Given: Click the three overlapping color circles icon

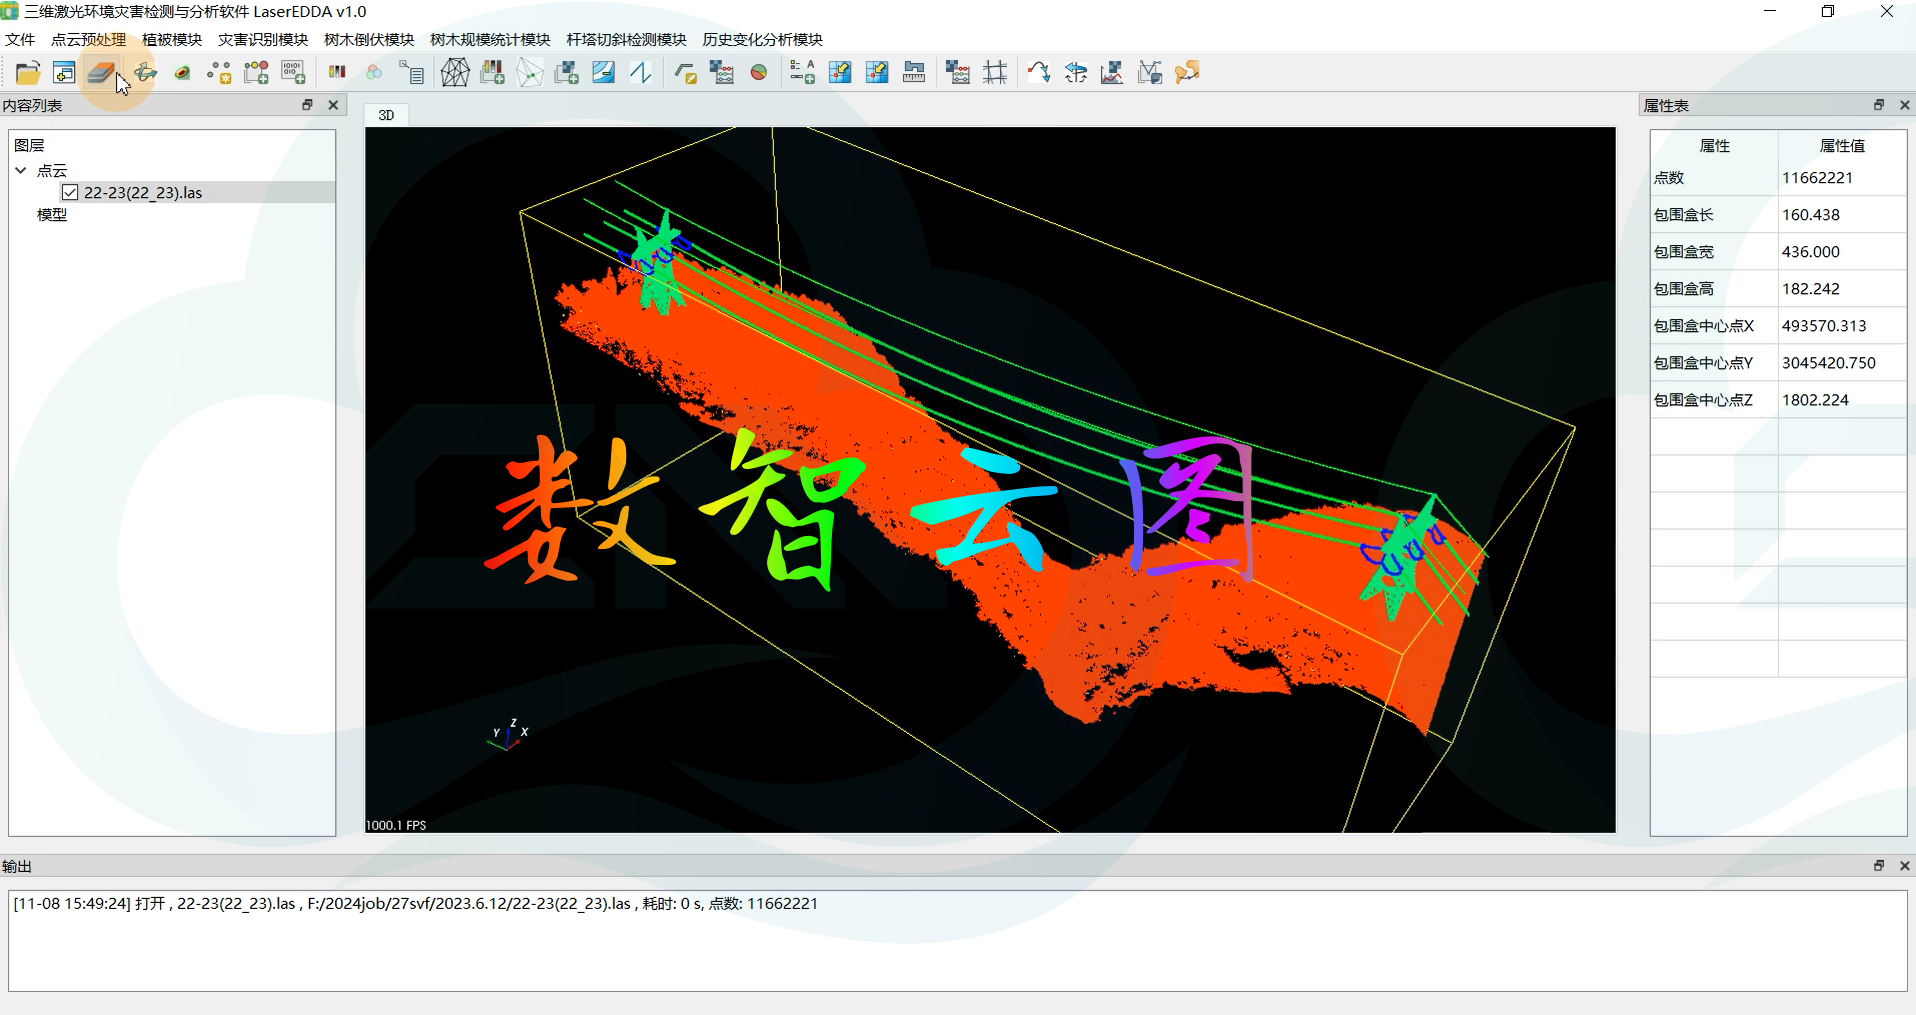Looking at the screenshot, I should (374, 73).
